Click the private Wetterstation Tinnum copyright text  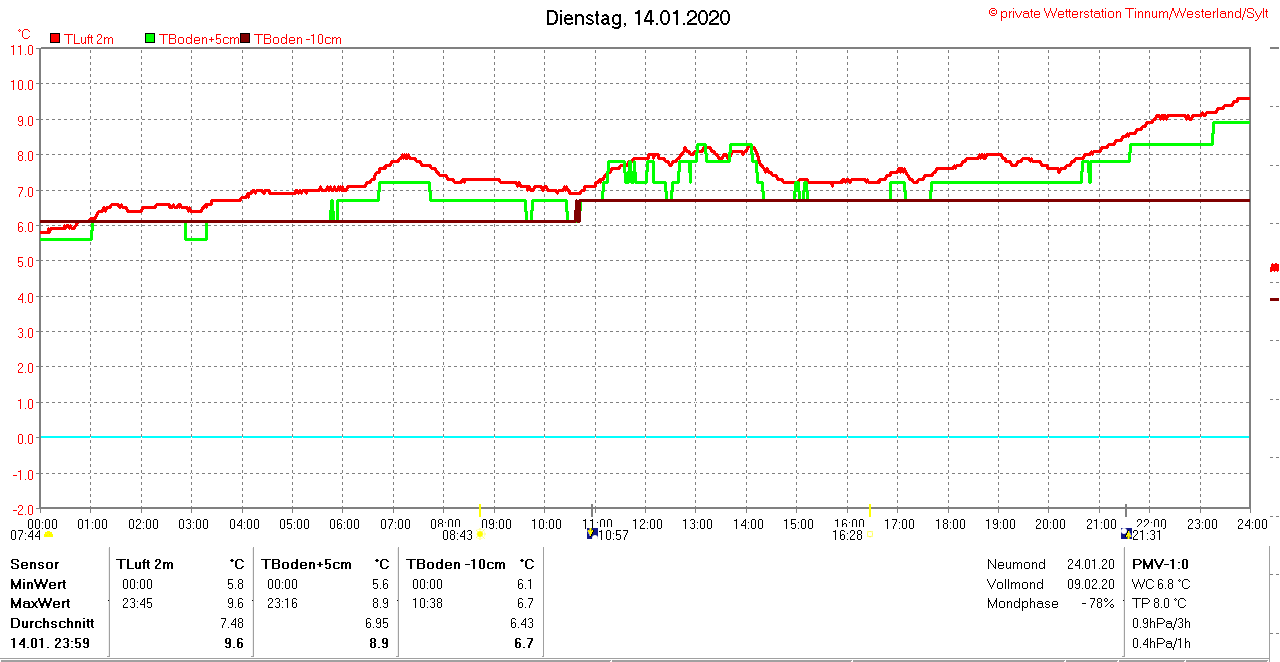(x=1128, y=13)
